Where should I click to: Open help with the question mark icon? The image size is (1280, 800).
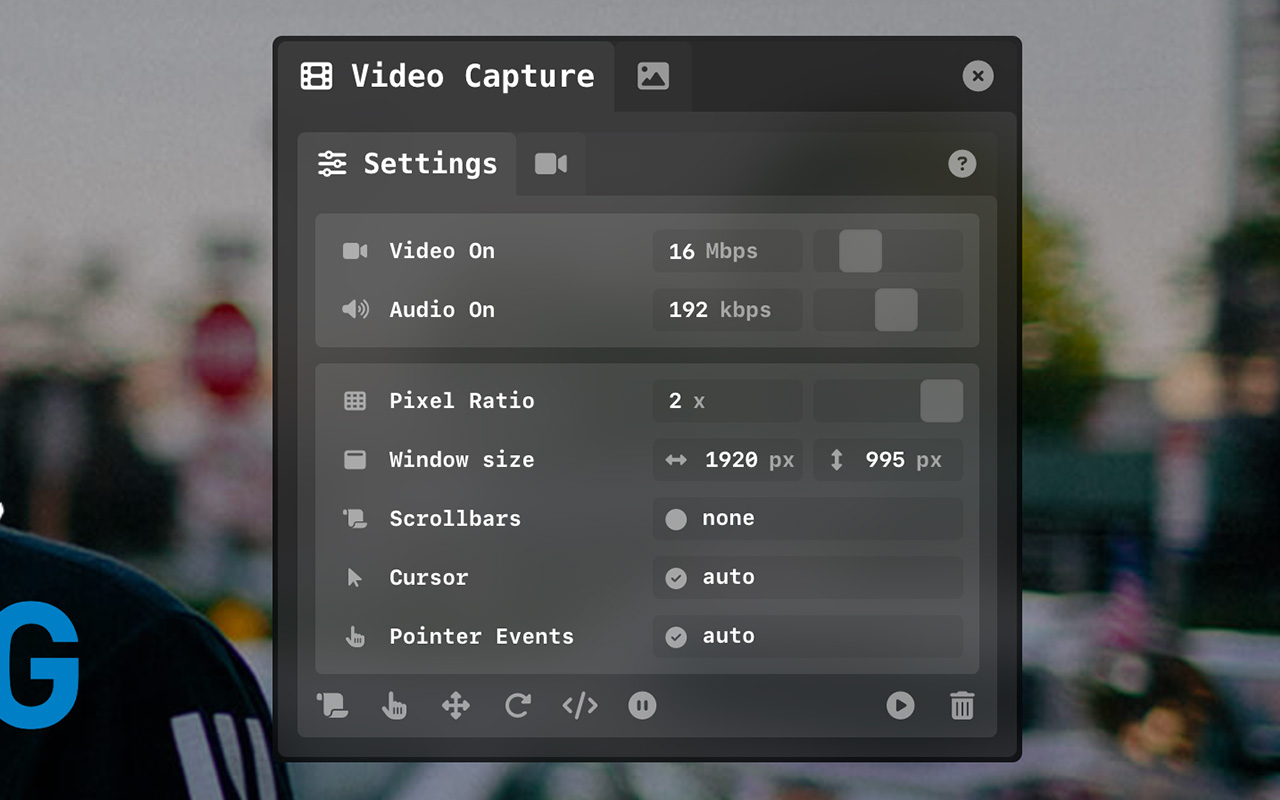(962, 164)
